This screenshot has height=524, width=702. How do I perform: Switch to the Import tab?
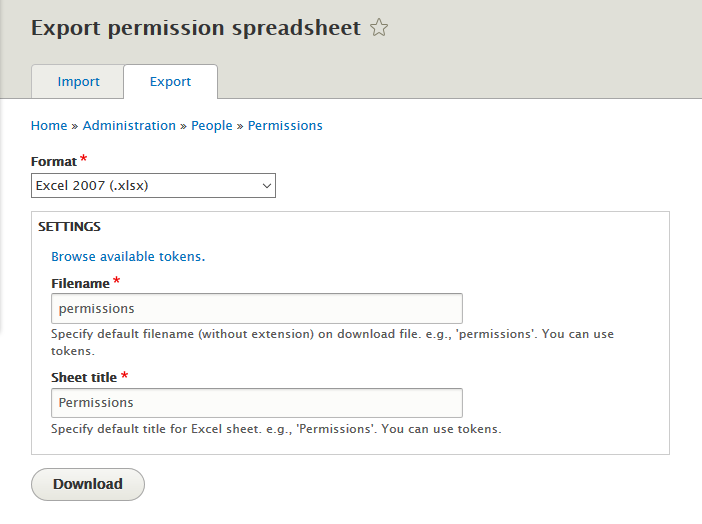click(78, 82)
